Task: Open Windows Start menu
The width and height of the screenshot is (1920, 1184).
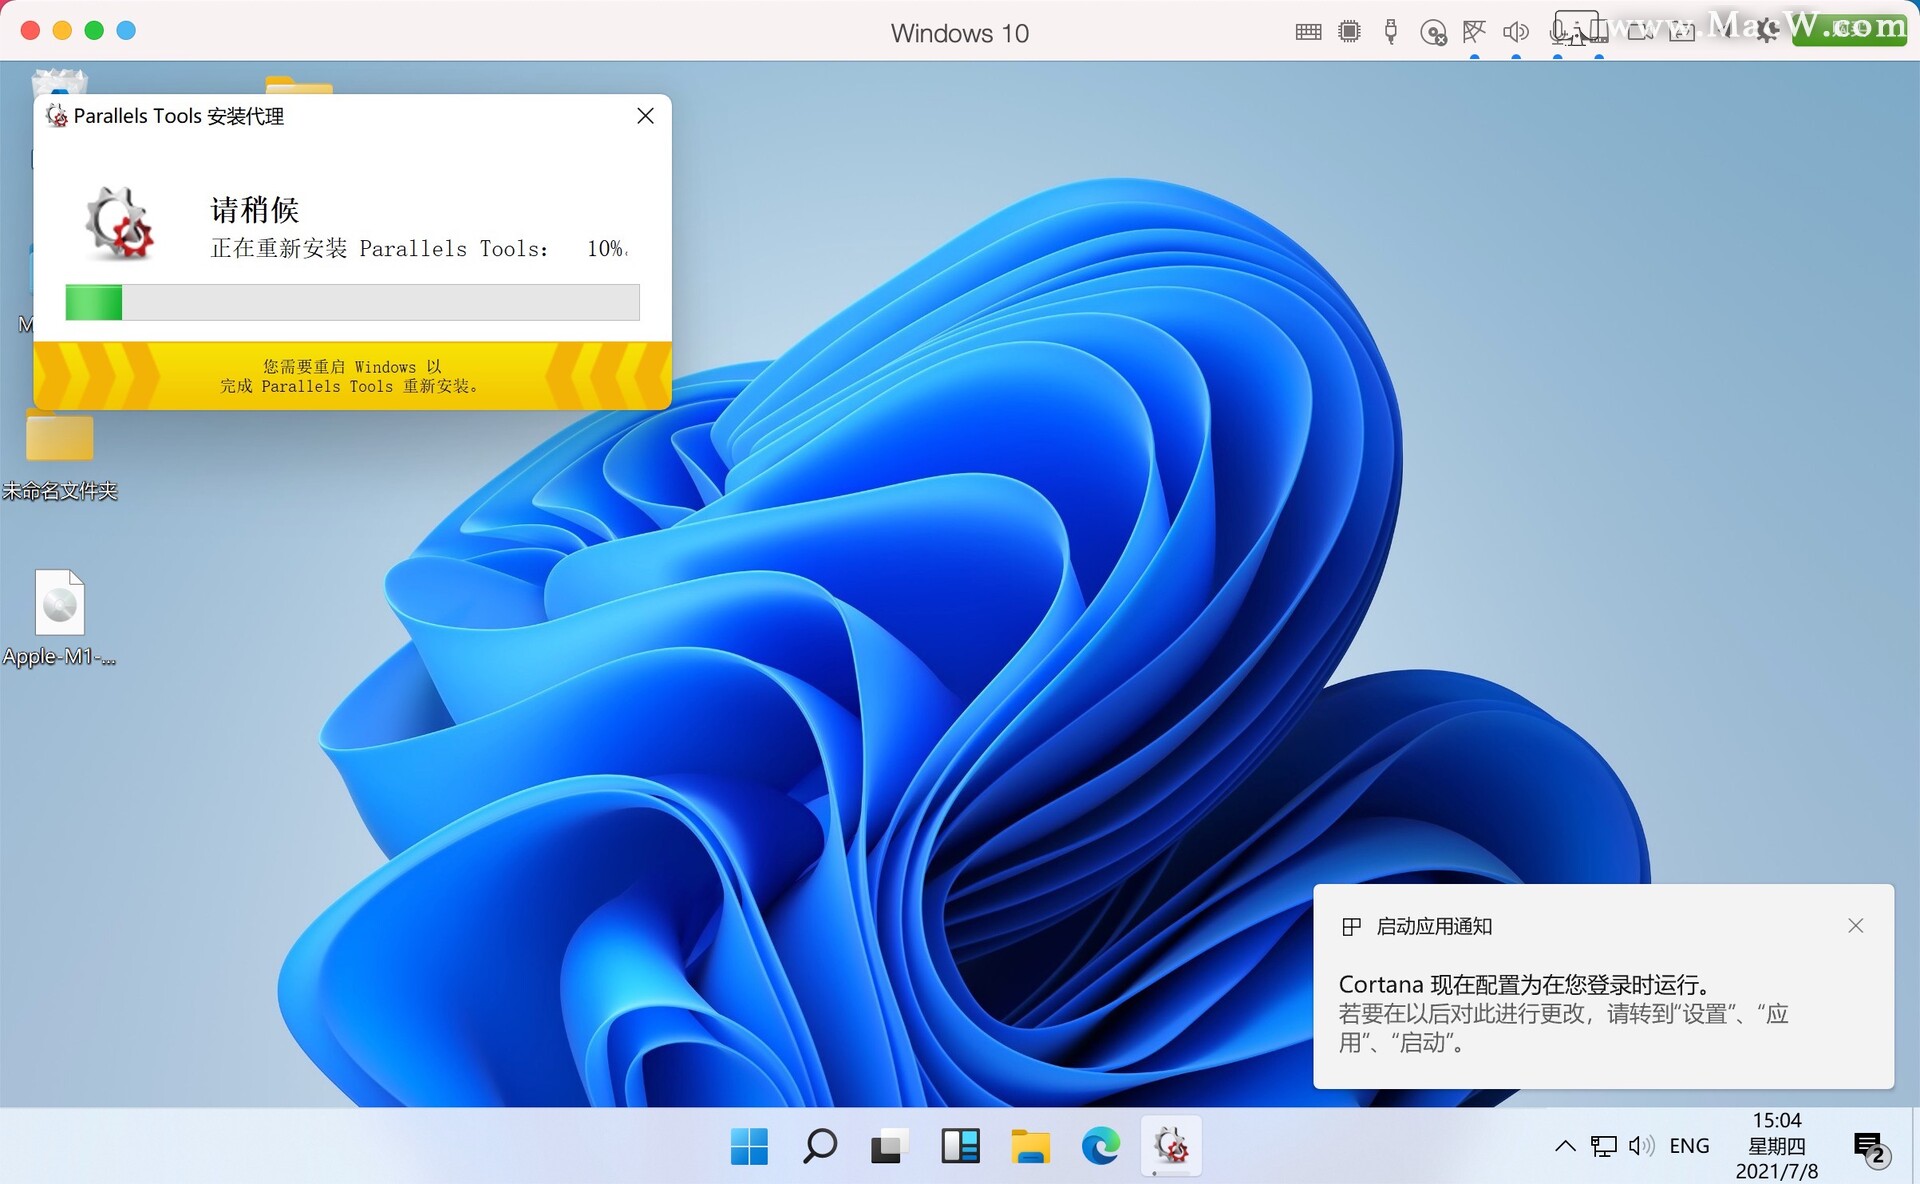Action: [x=749, y=1146]
